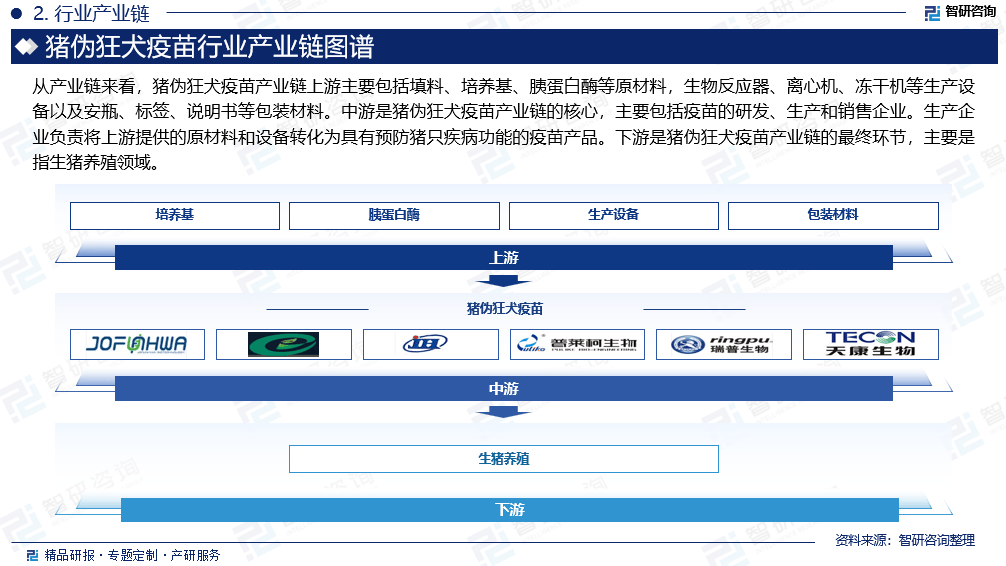This screenshot has height=566, width=1006.
Task: Click the small logo before 精品研报 footer
Action: point(32,555)
